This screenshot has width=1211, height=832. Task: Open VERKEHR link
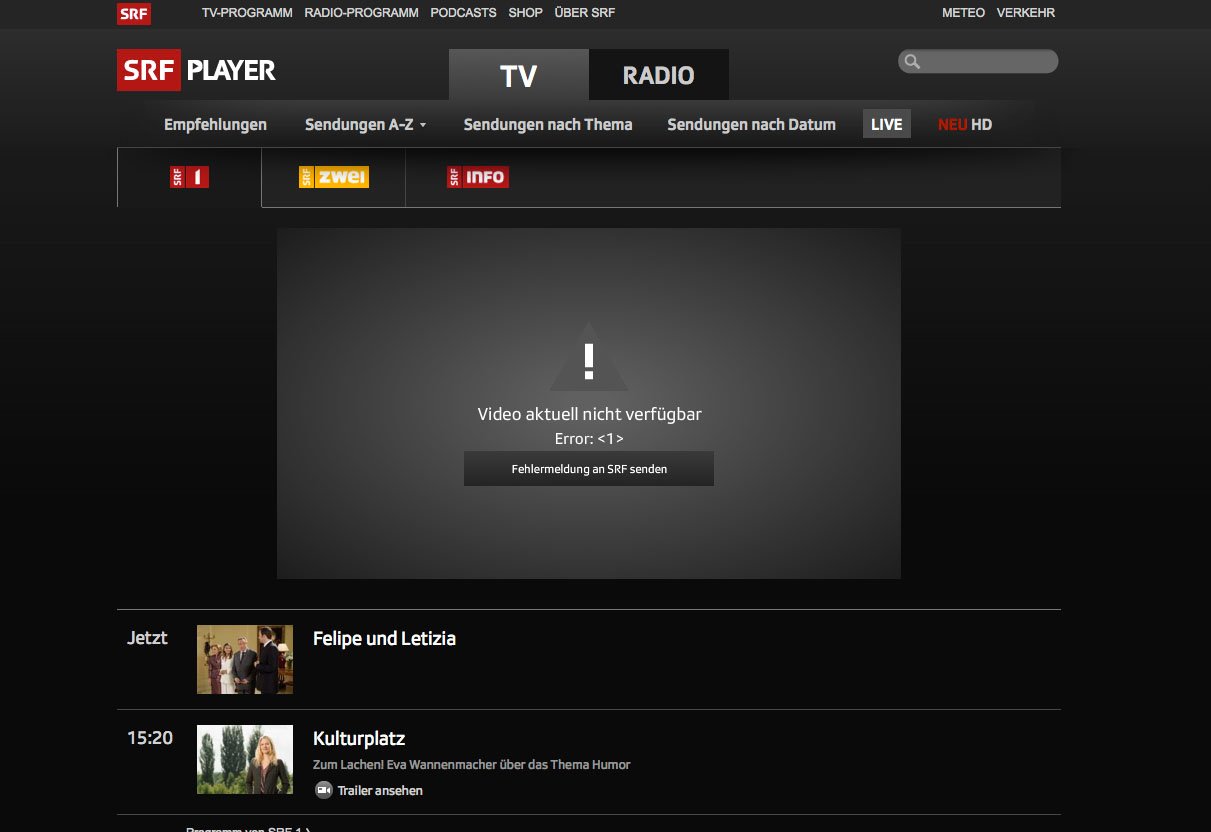[1026, 13]
